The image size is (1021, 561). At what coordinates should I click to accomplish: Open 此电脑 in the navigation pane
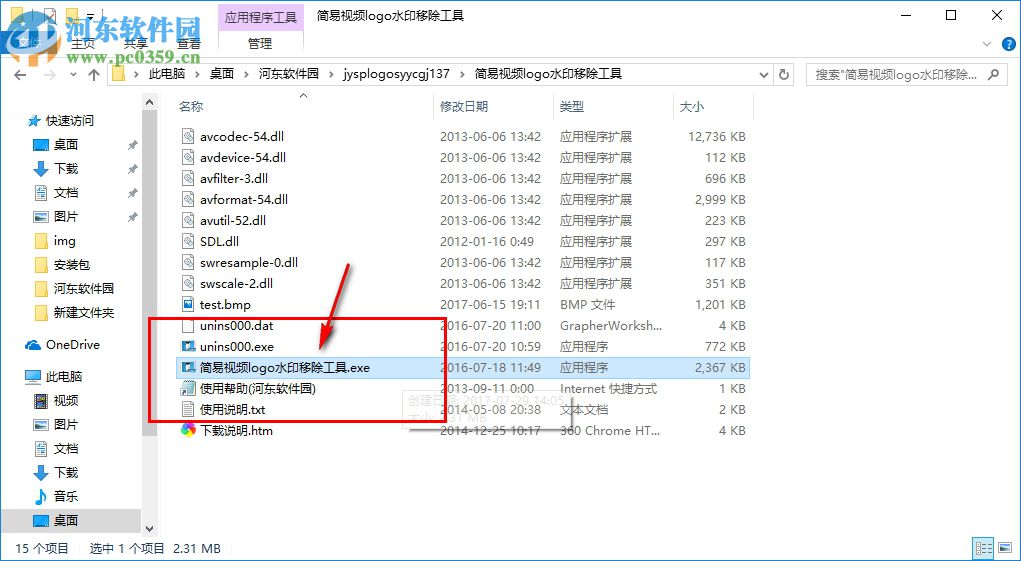click(x=54, y=377)
